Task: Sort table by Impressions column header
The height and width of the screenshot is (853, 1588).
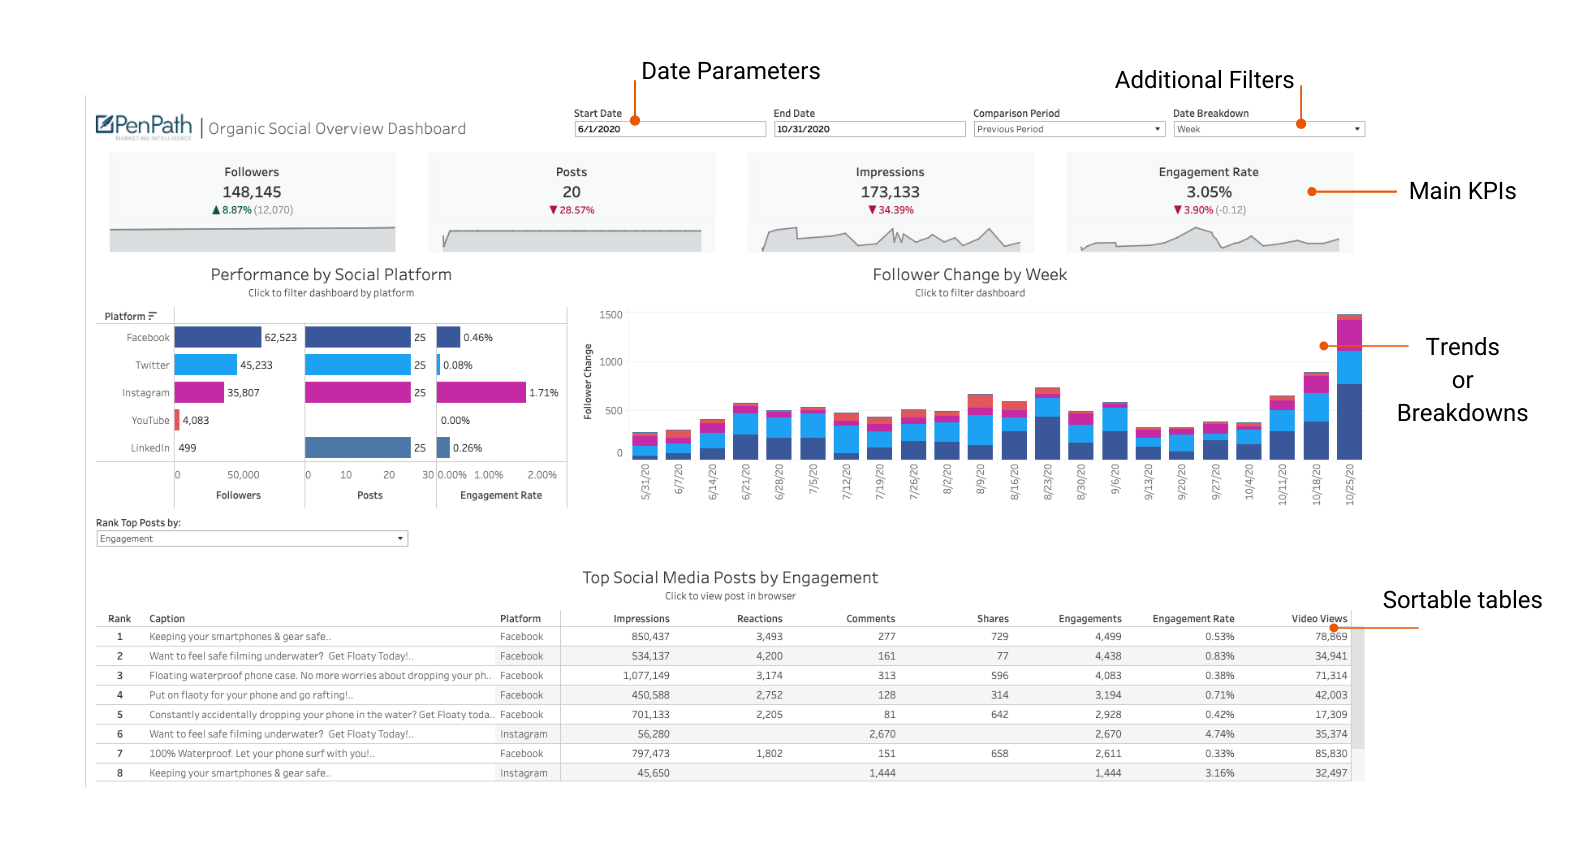Action: coord(641,619)
